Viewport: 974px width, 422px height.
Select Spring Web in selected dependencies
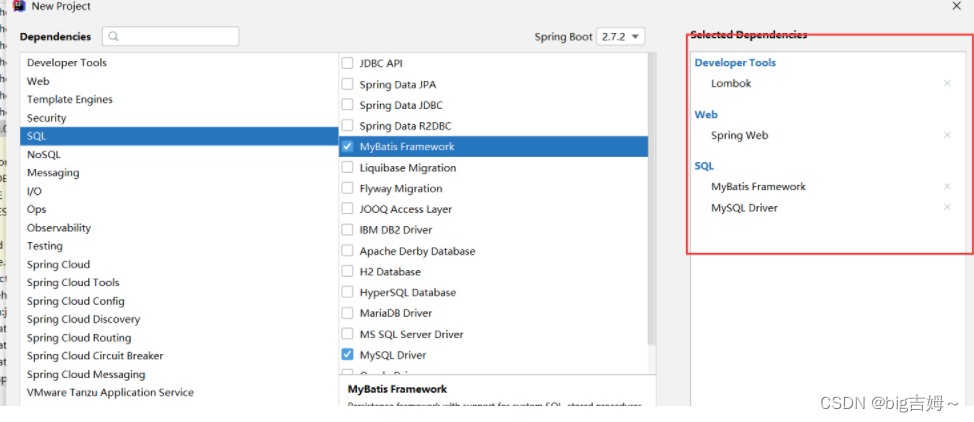739,135
